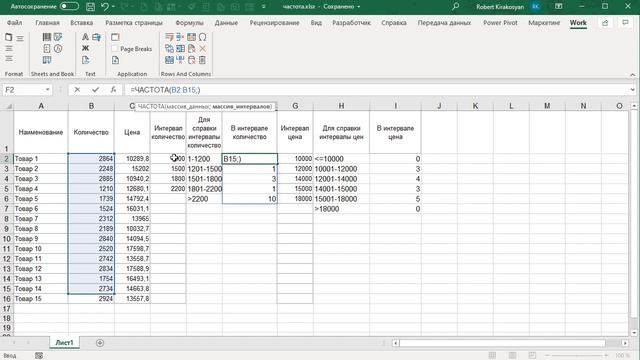Click inside the formula bar text =ЧАСТОТА
The image size is (640, 360).
[x=165, y=90]
